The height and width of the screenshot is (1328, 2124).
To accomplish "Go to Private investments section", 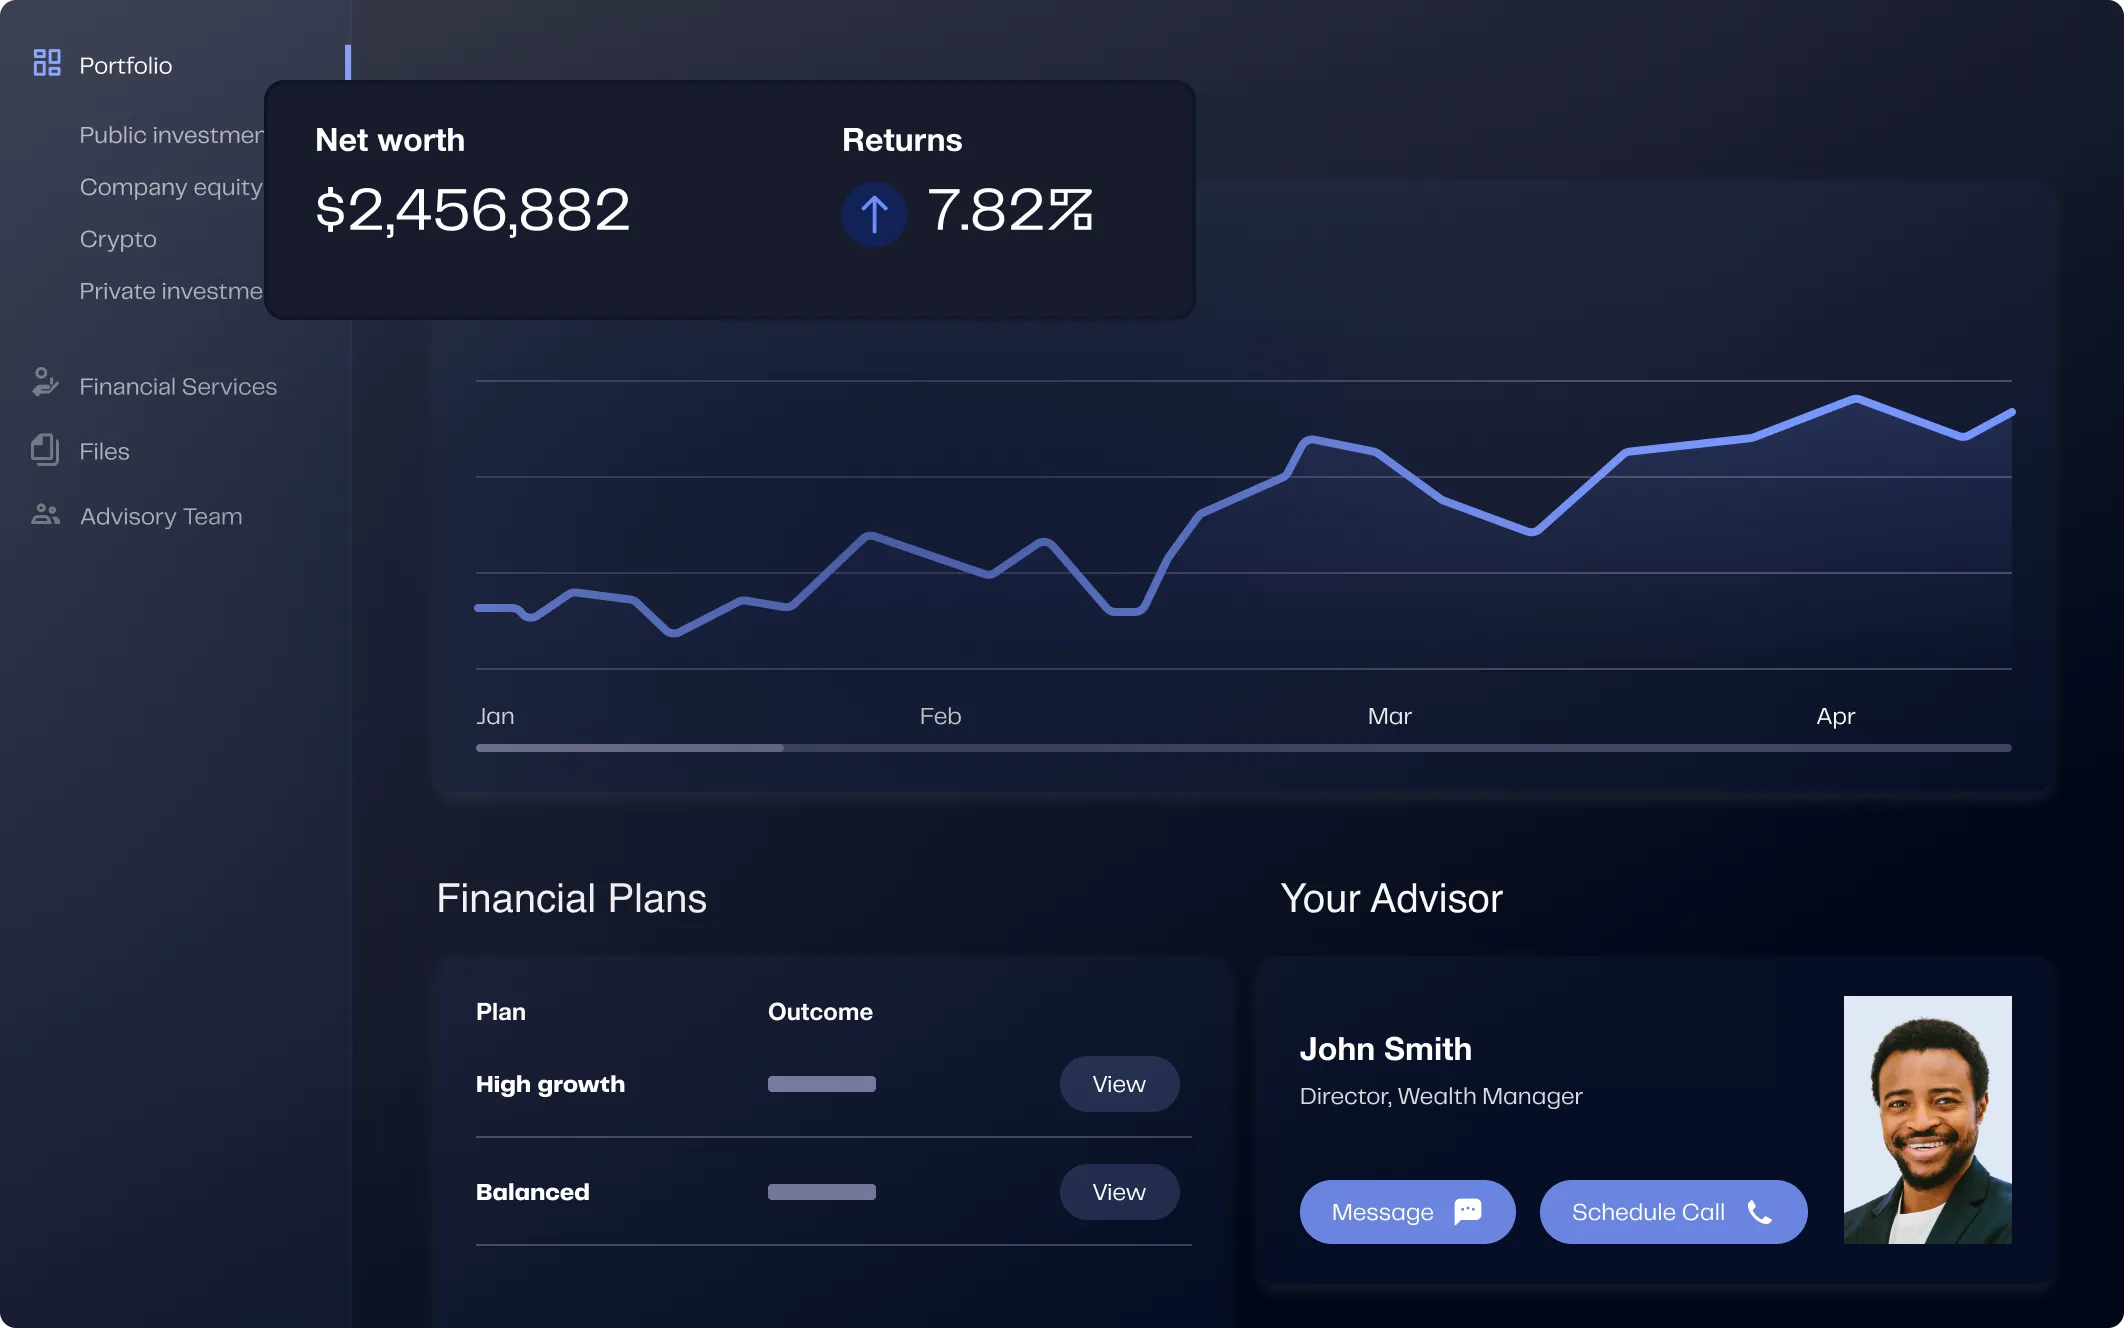I will (170, 291).
